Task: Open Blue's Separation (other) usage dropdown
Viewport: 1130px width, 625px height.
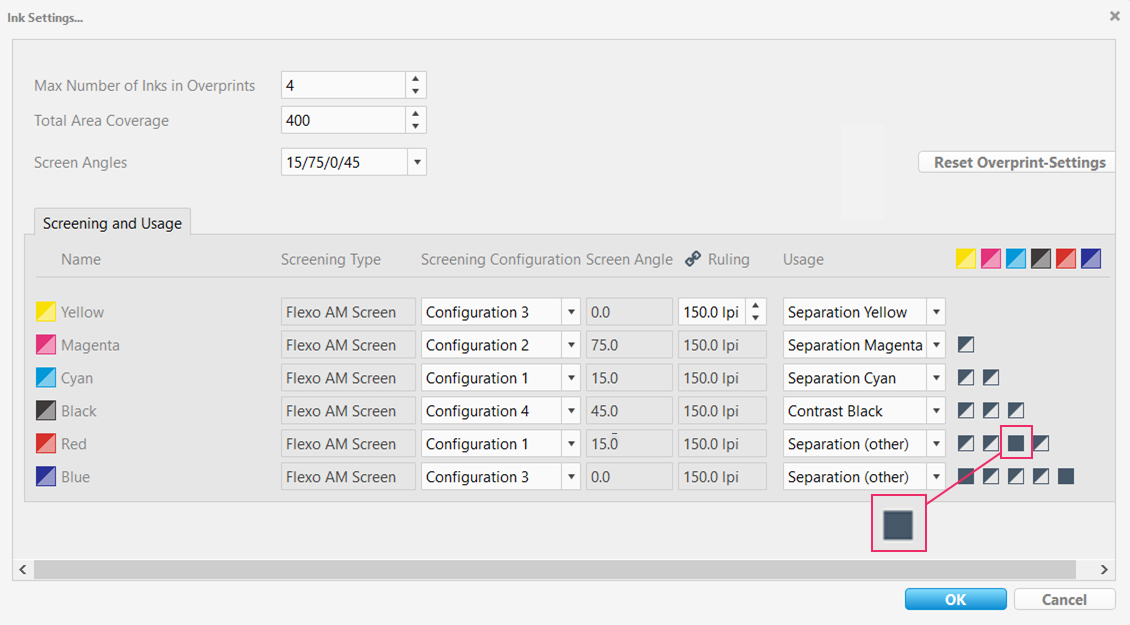Action: [936, 476]
